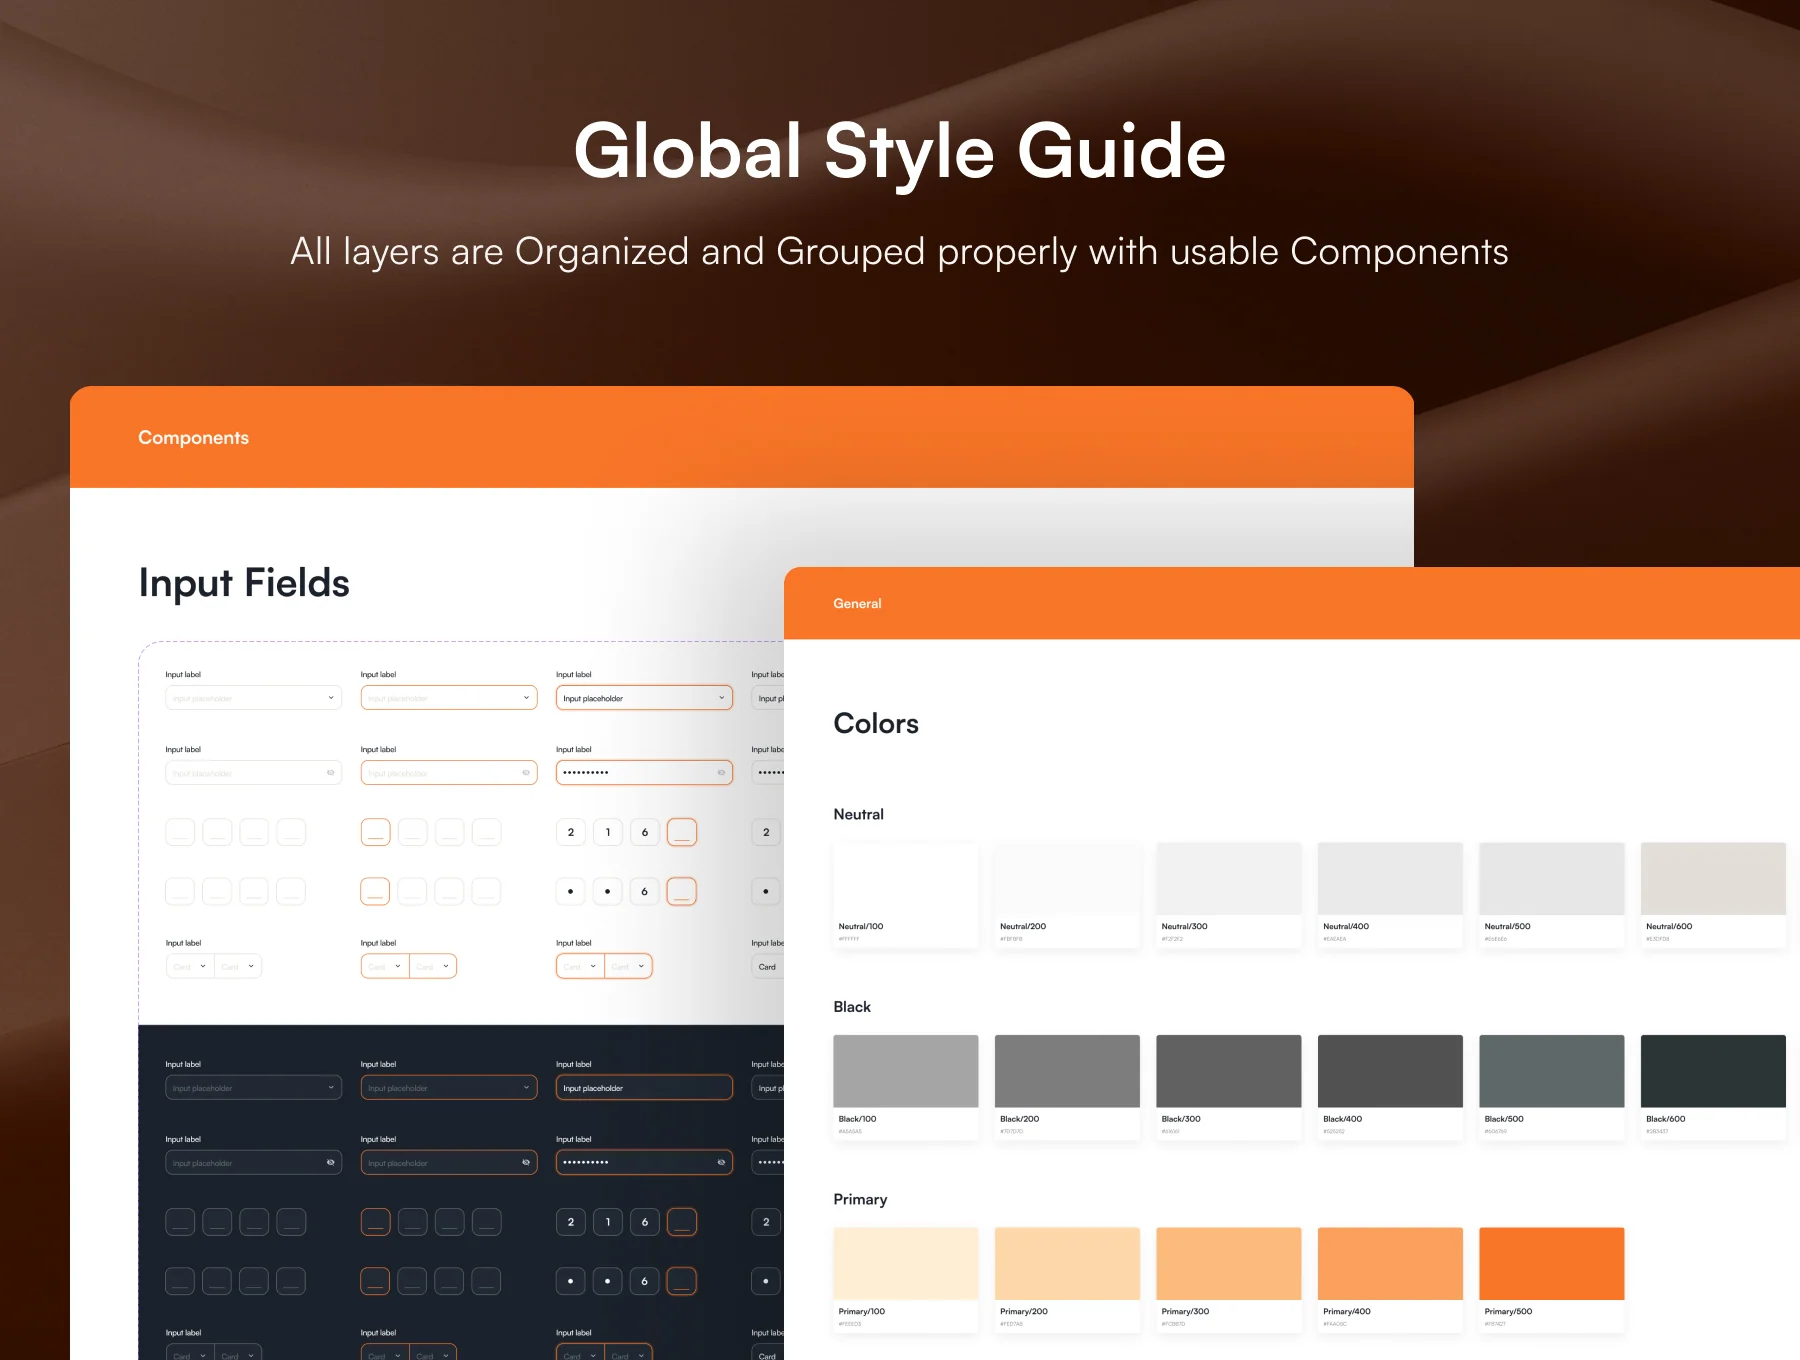Select the Neutral/100 color swatch
This screenshot has height=1360, width=1800.
(x=905, y=895)
